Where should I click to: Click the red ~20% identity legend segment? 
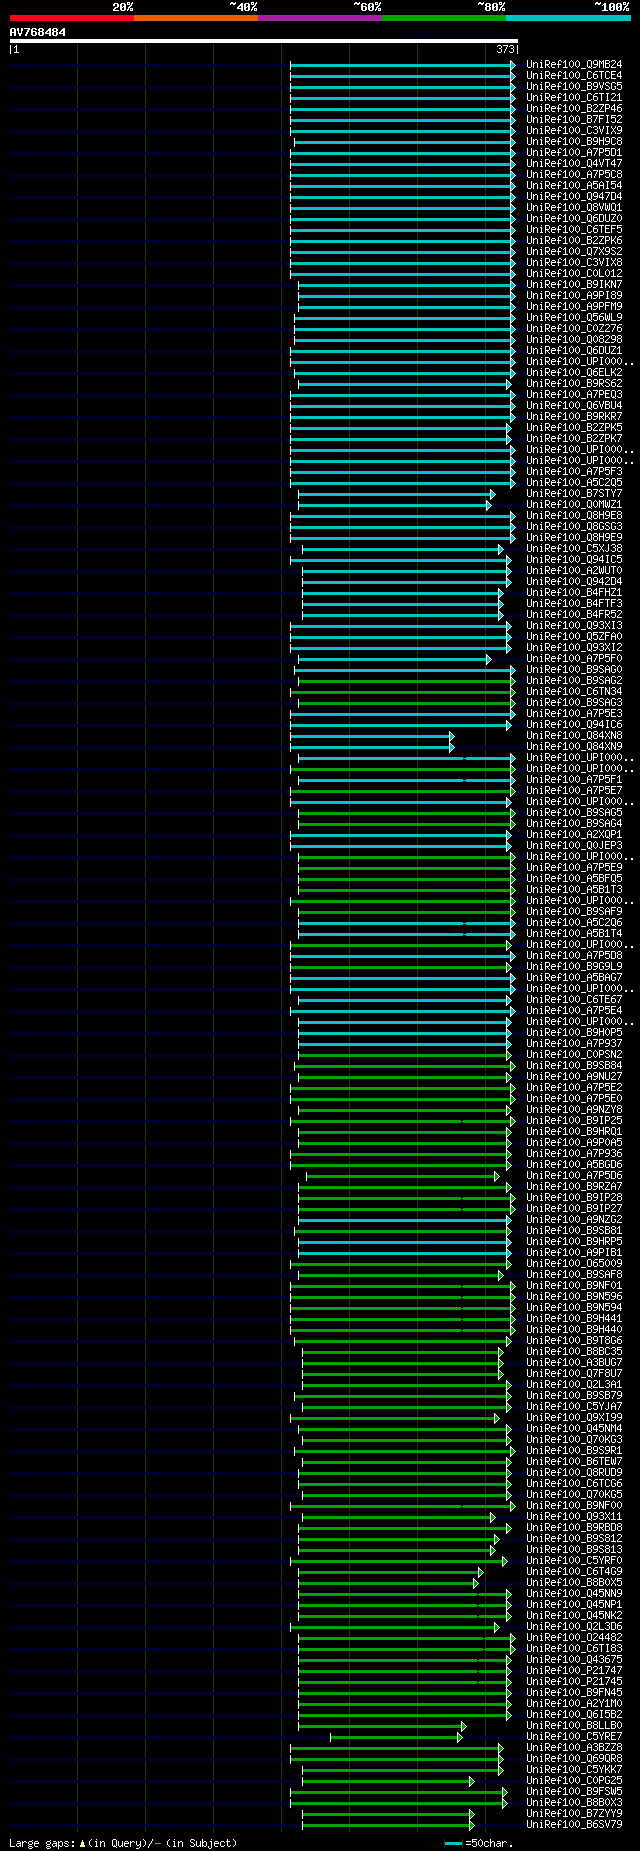pos(71,18)
